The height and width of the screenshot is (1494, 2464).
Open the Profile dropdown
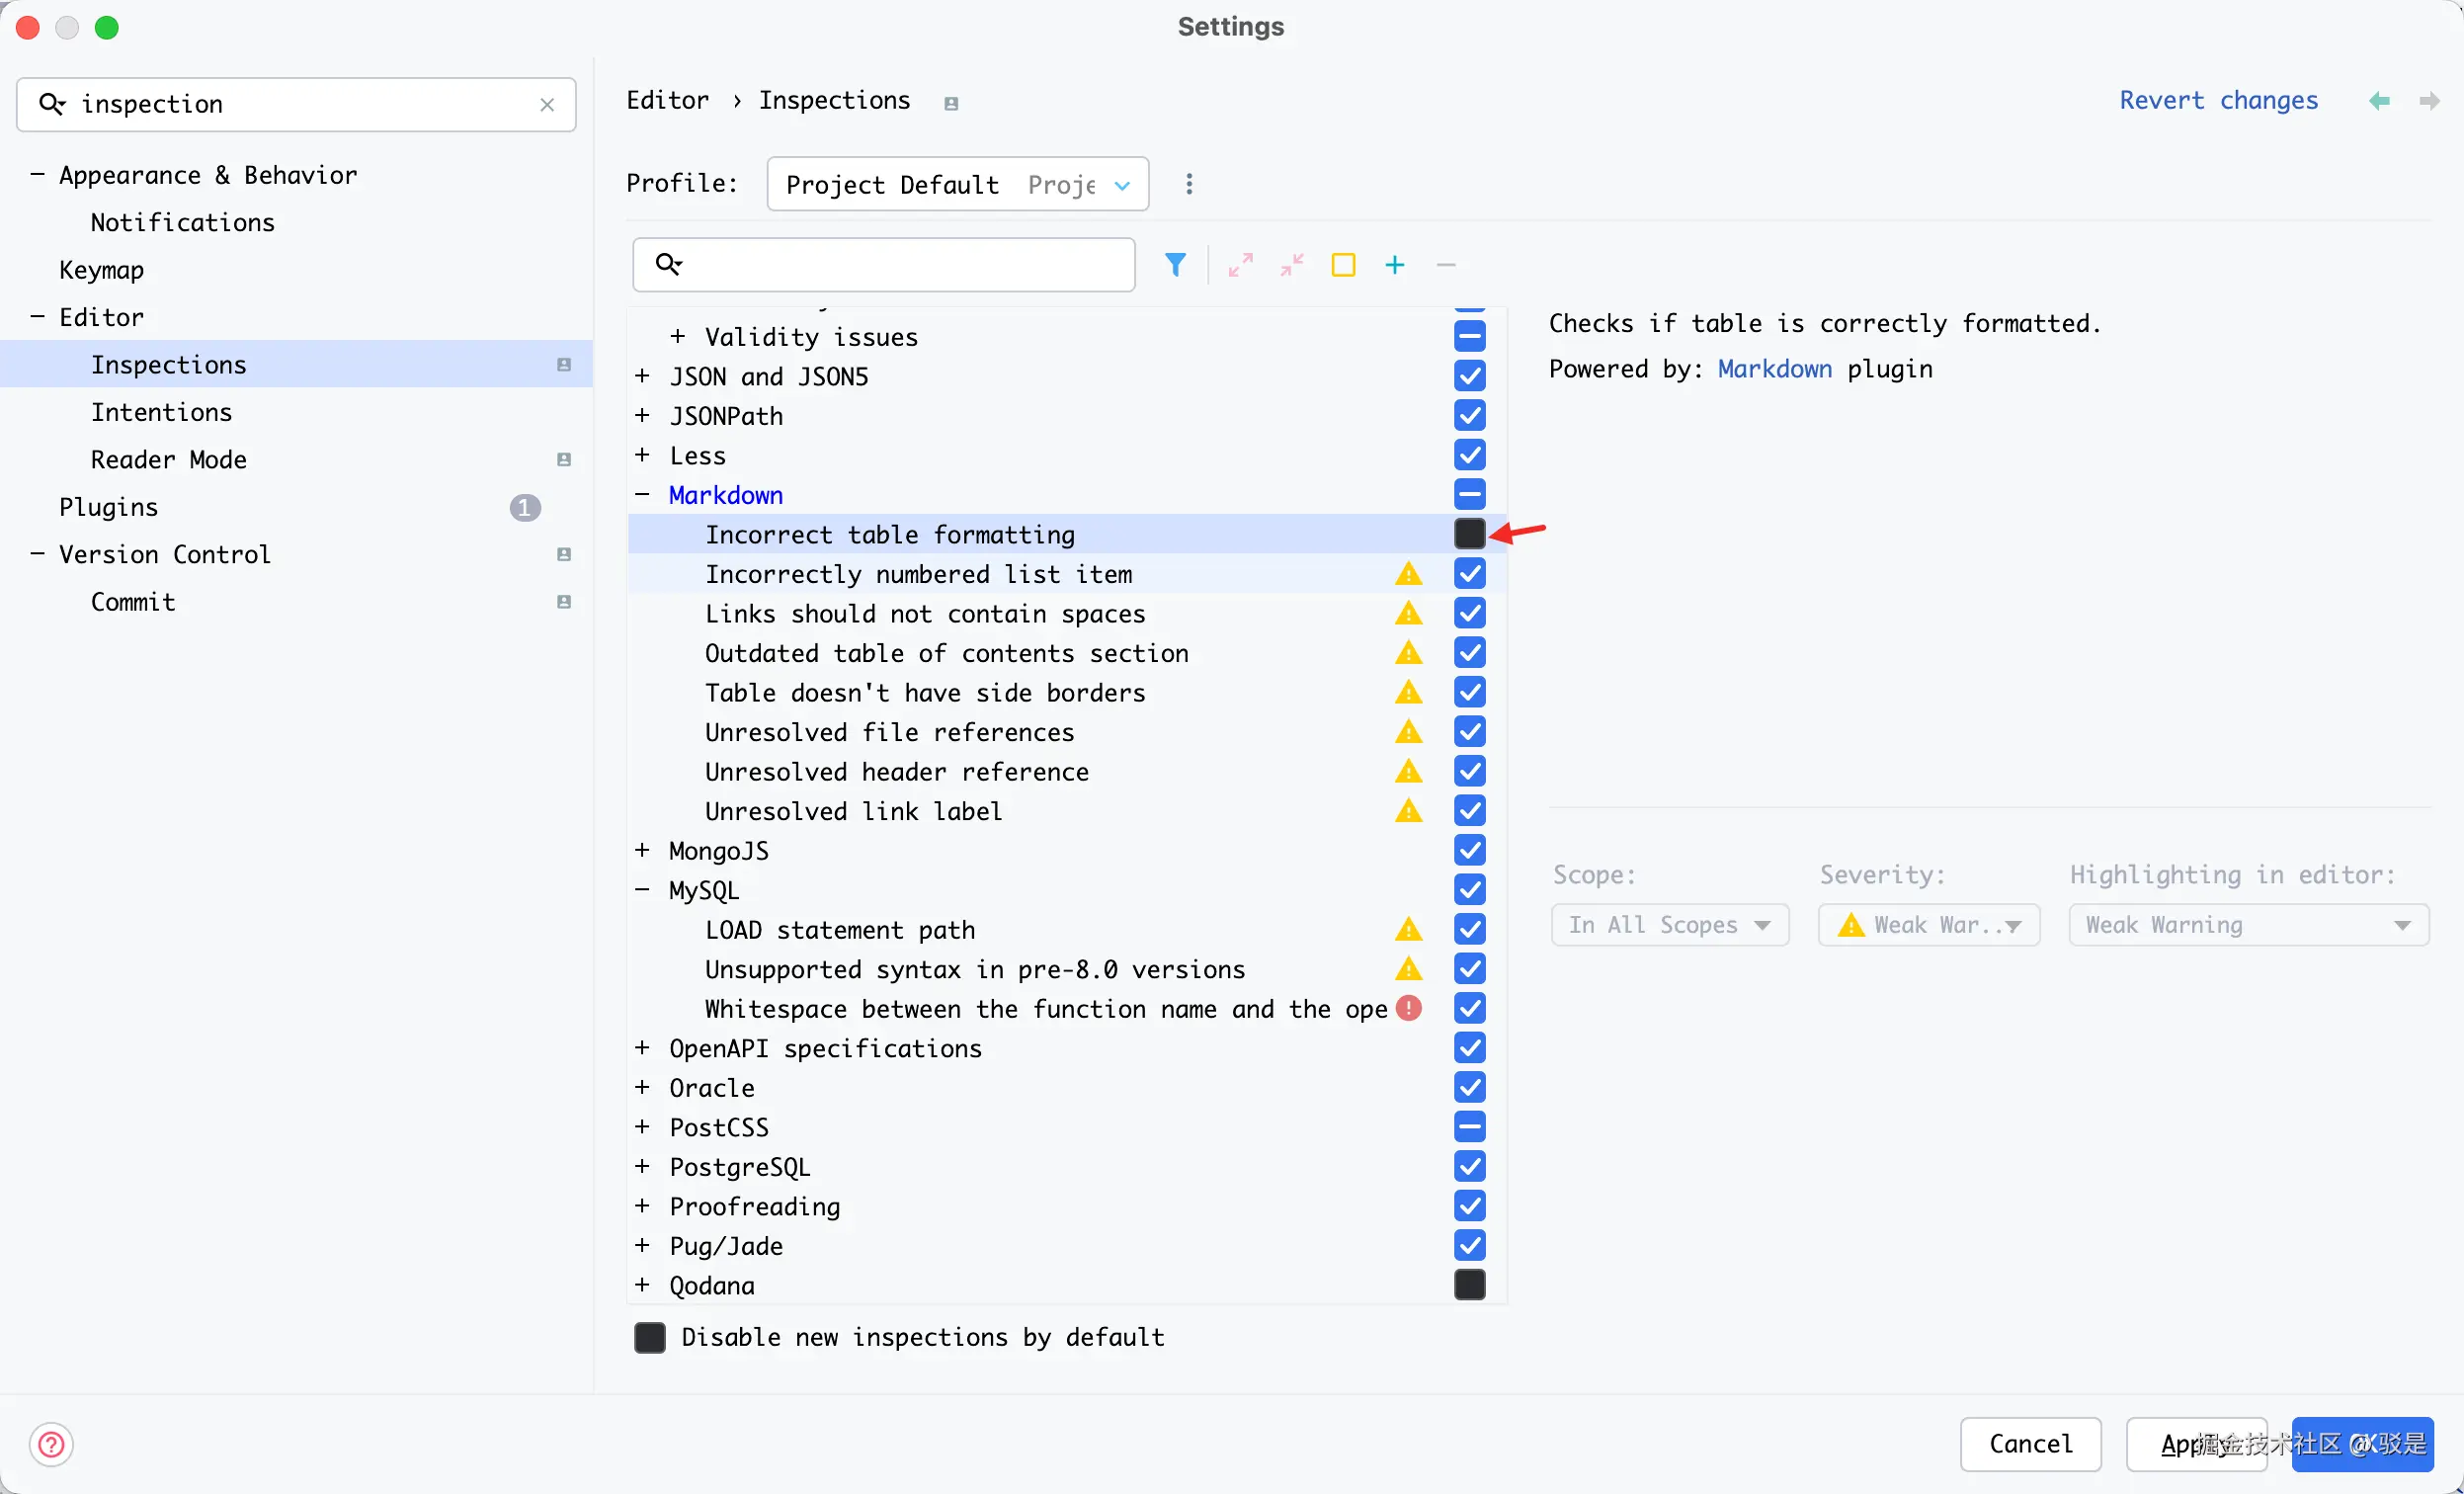pyautogui.click(x=957, y=184)
